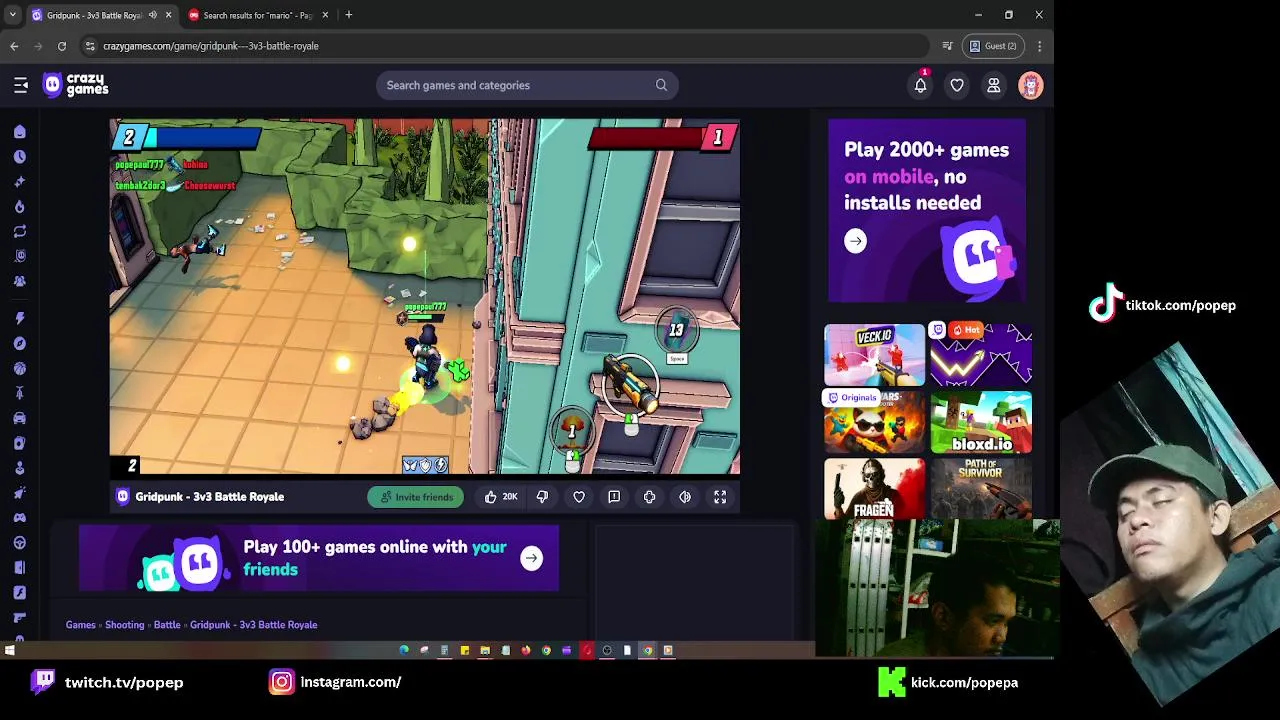1280x720 pixels.
Task: Open a new browser tab
Action: [x=348, y=15]
